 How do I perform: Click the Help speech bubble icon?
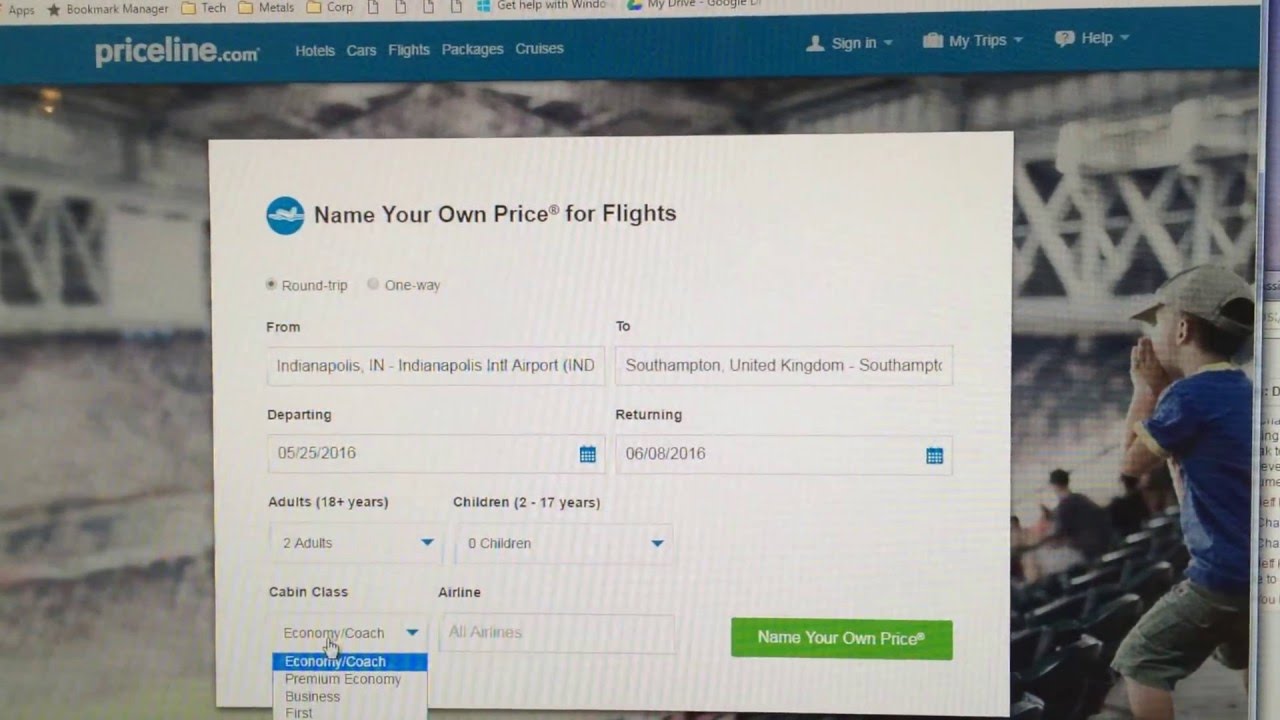click(x=1064, y=39)
